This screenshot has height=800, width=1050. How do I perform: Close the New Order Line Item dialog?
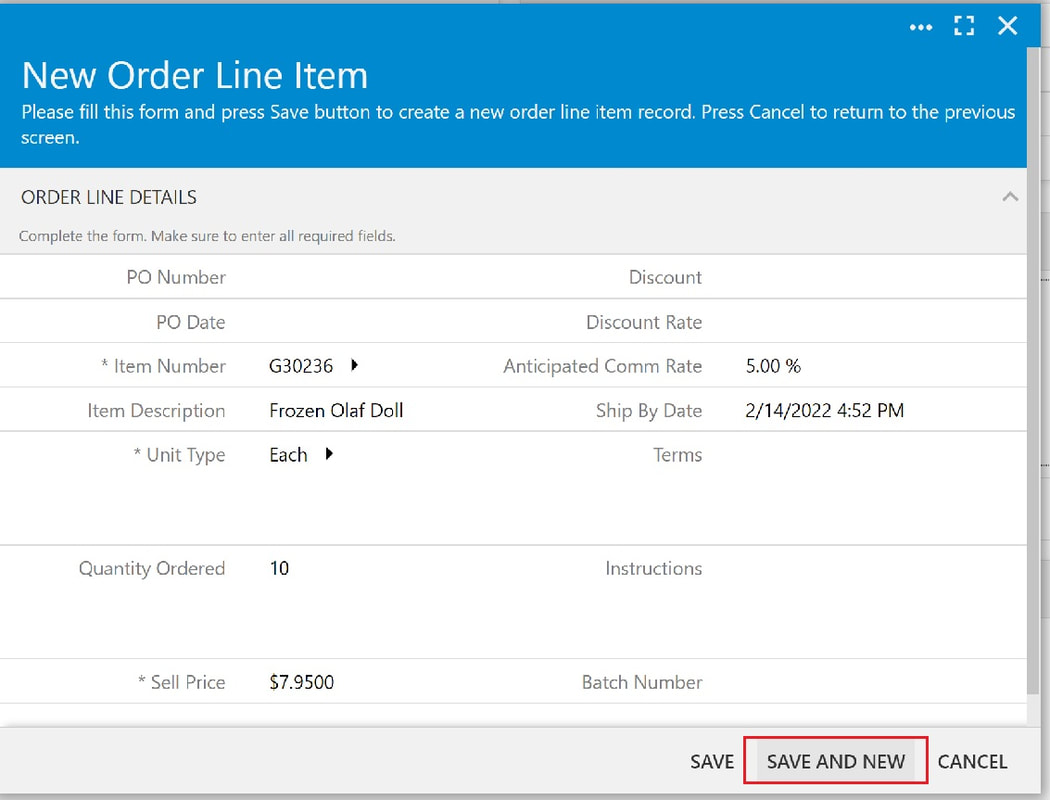pyautogui.click(x=1007, y=26)
